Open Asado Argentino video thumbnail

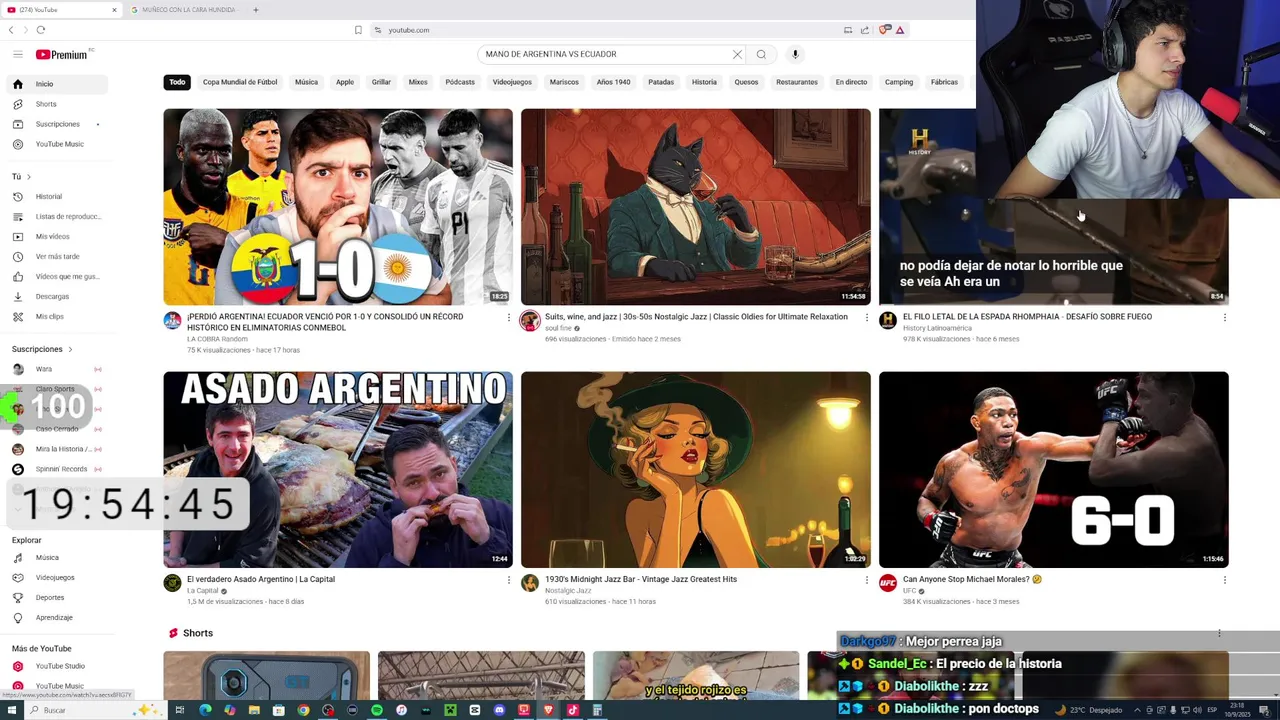click(338, 470)
